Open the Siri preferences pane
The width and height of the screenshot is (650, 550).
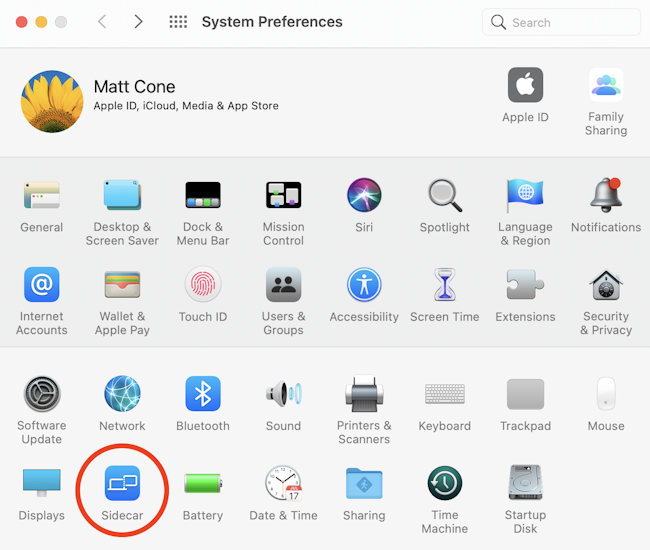364,195
